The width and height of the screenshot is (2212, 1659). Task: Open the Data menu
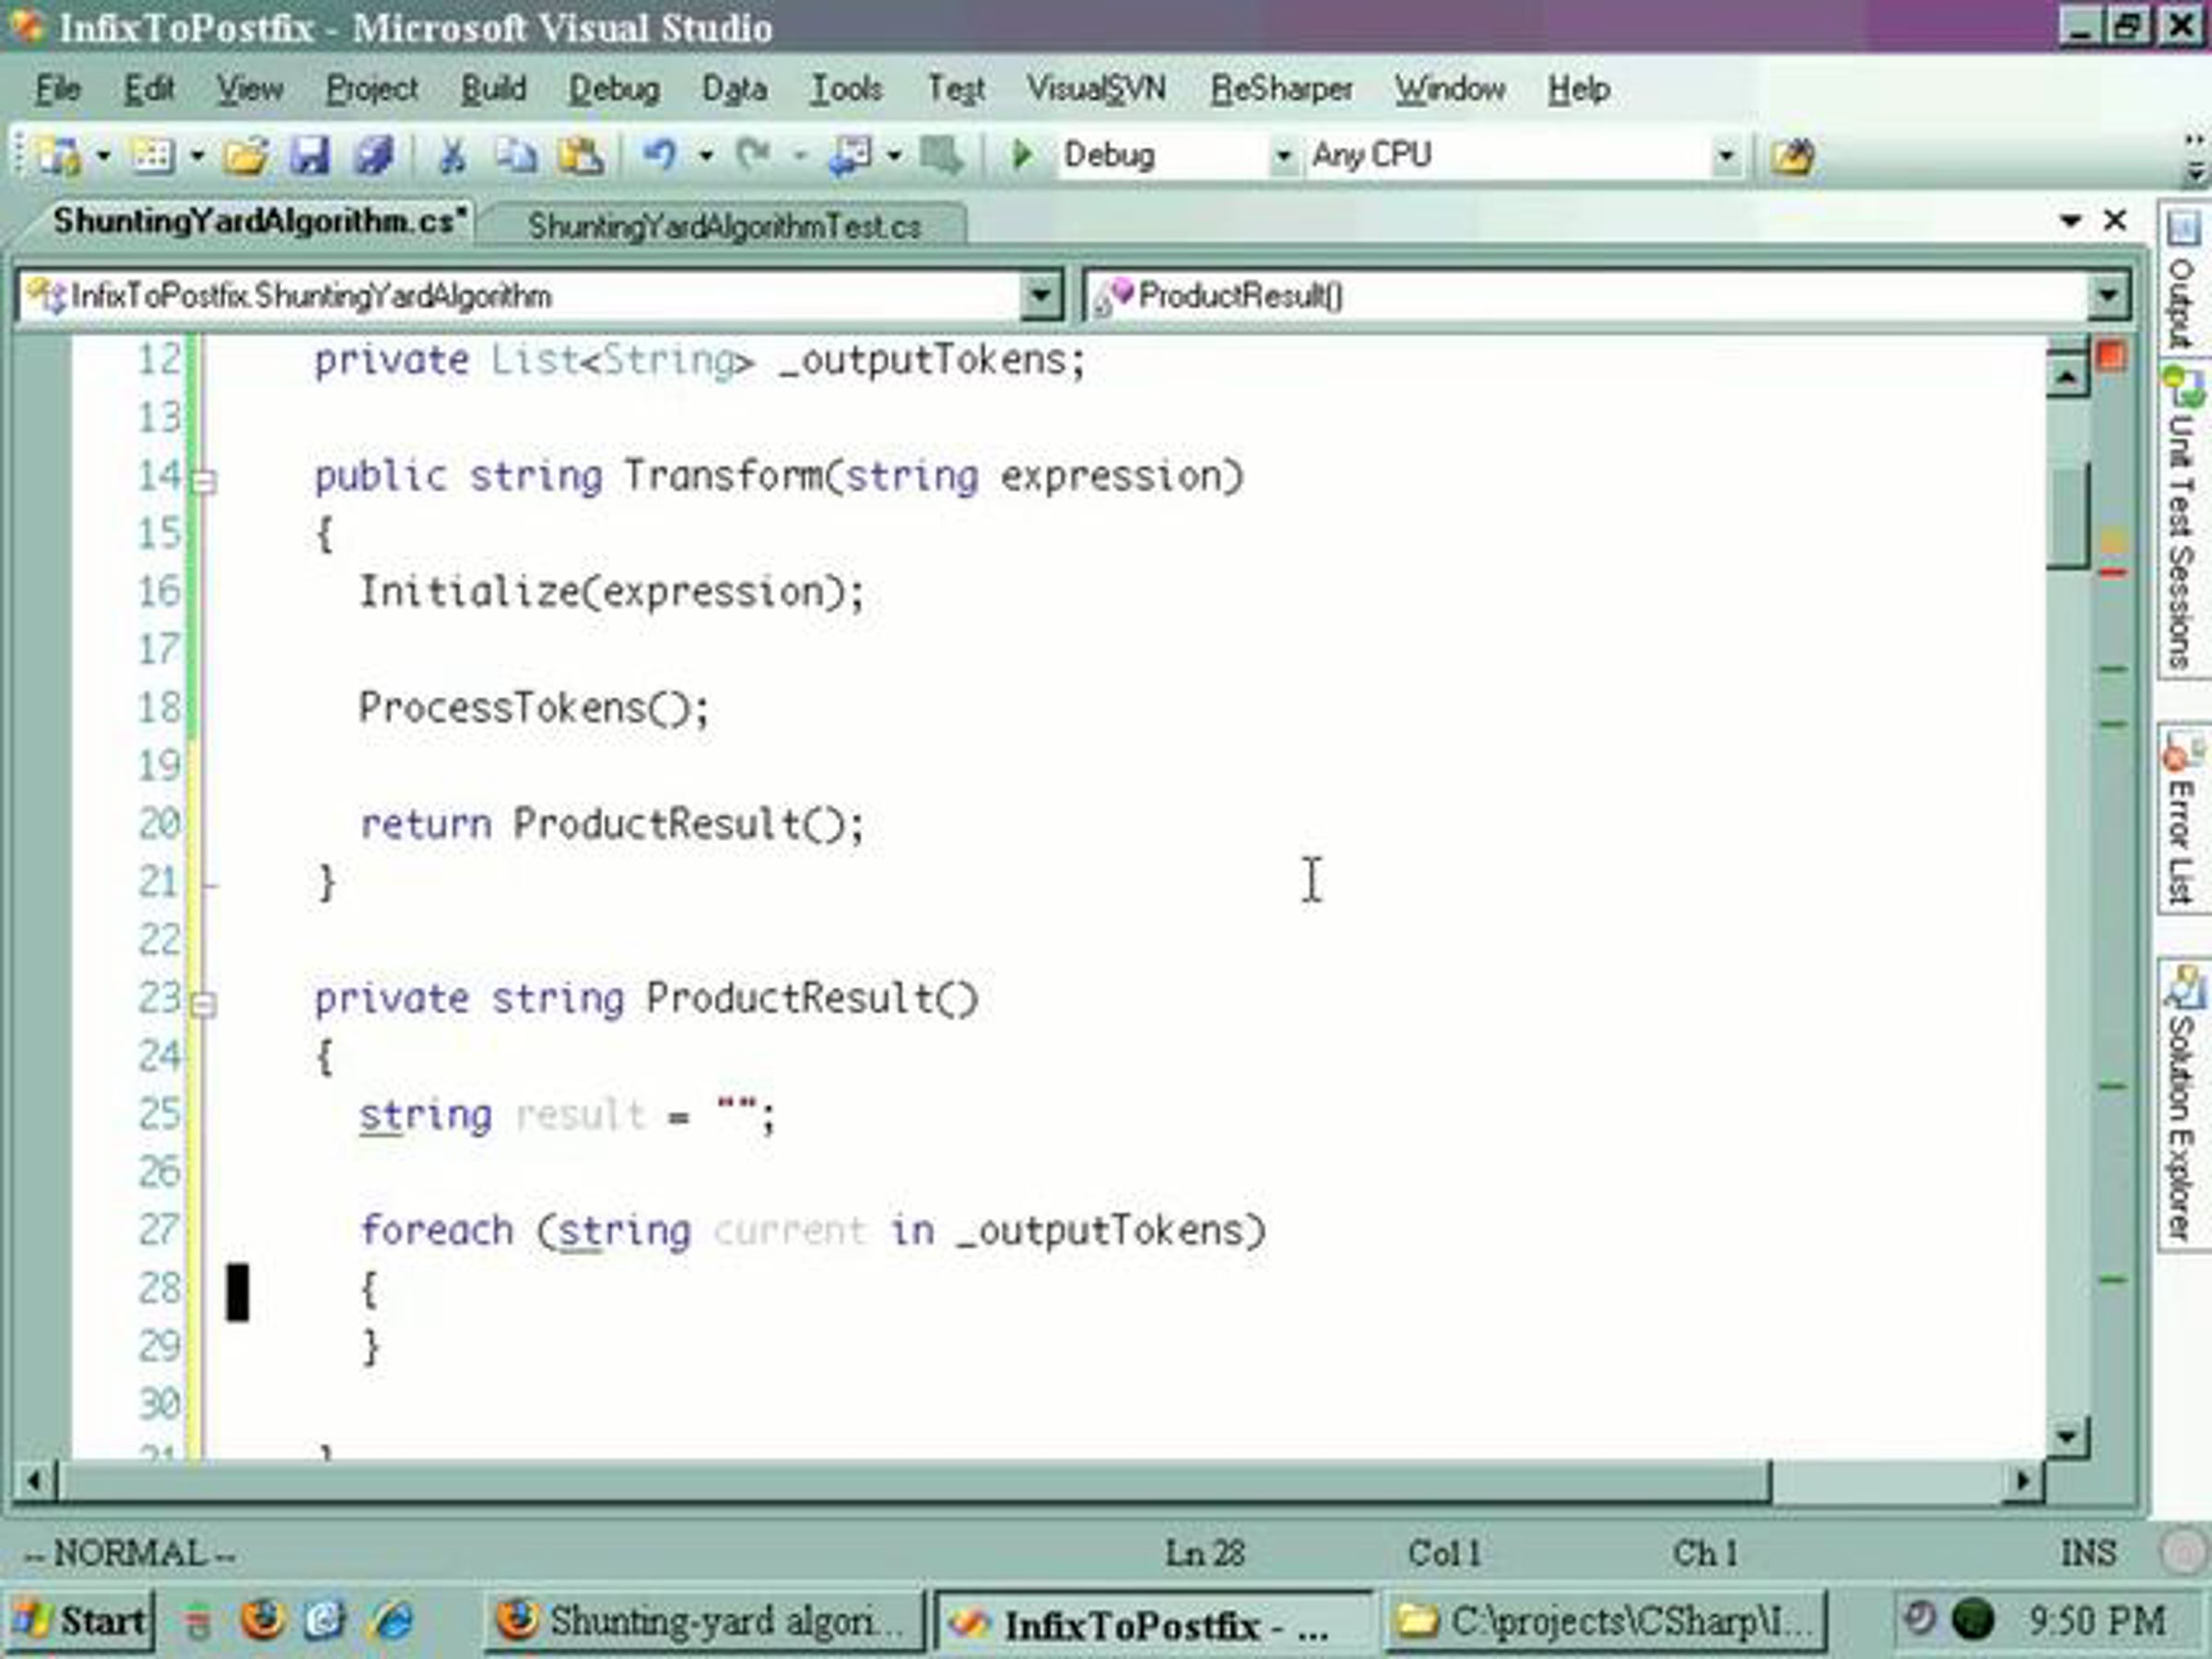click(x=734, y=89)
